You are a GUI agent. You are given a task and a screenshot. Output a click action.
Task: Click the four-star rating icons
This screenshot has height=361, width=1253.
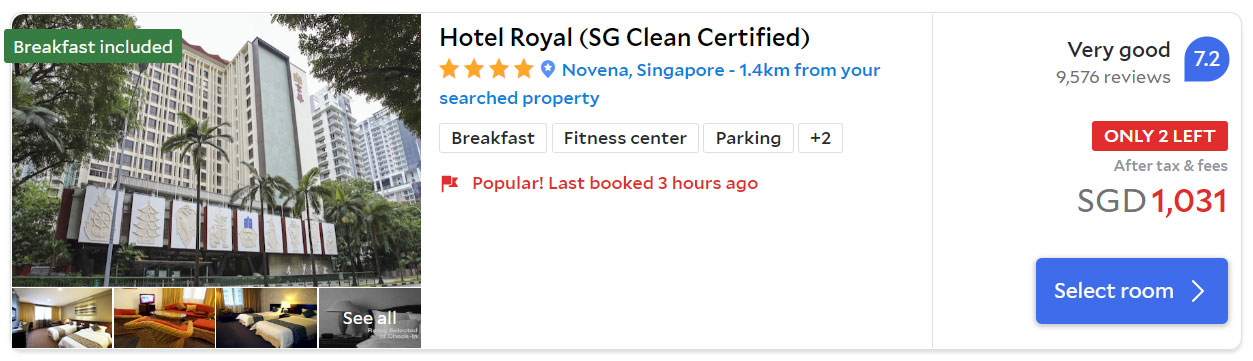tap(487, 70)
